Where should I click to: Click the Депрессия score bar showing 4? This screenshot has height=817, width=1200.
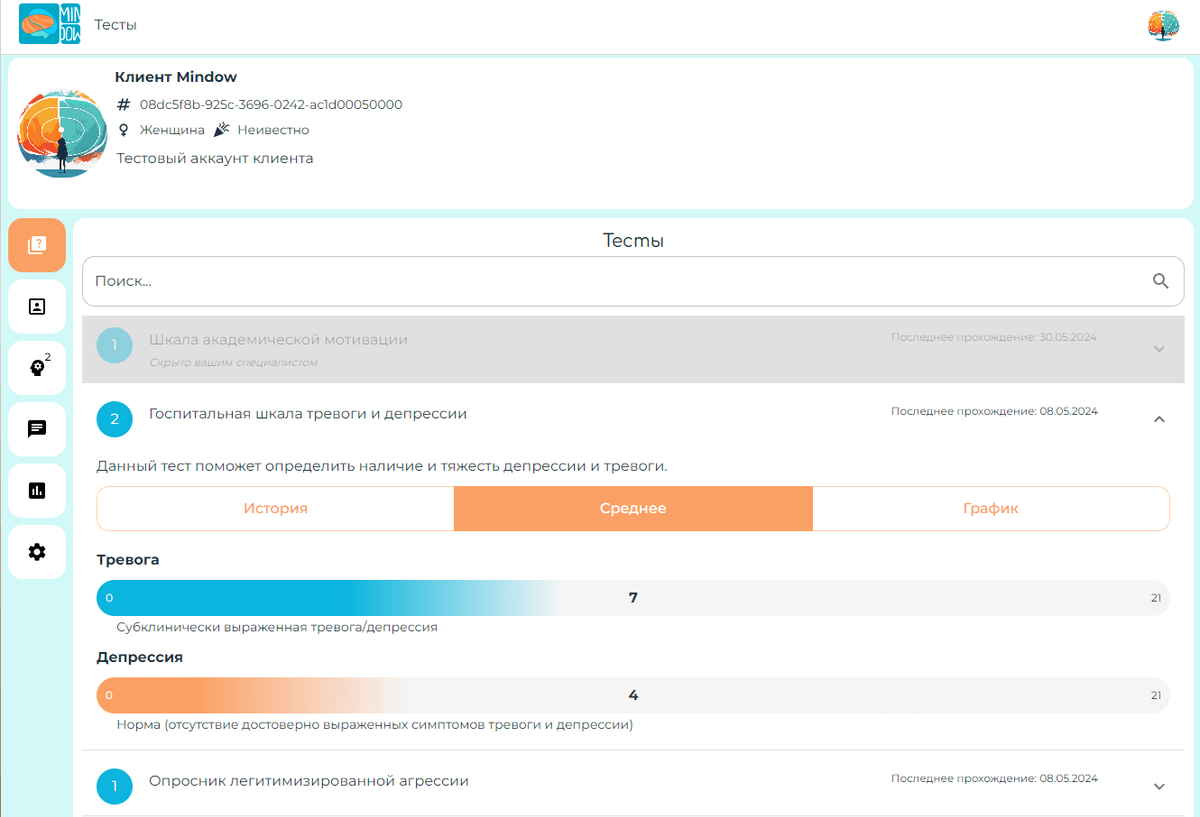coord(633,695)
